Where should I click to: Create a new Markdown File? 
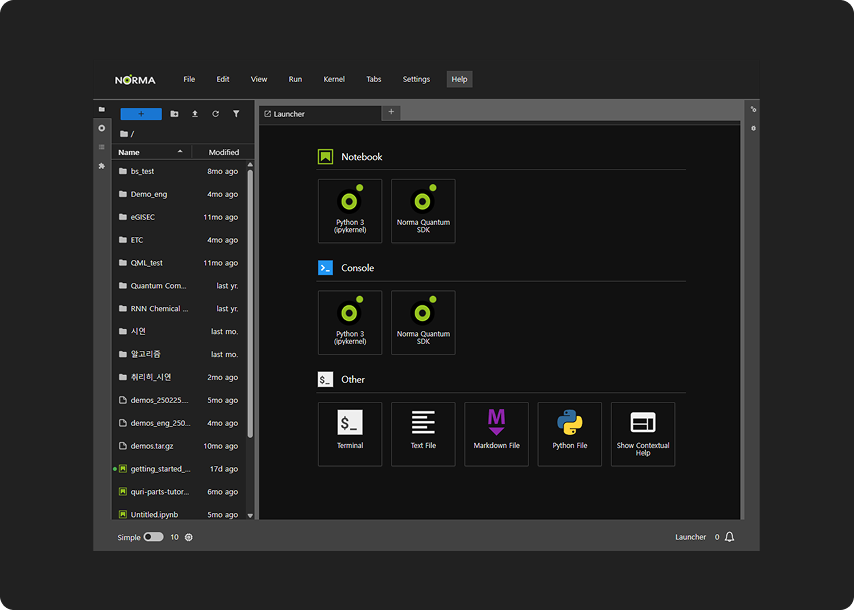(496, 434)
